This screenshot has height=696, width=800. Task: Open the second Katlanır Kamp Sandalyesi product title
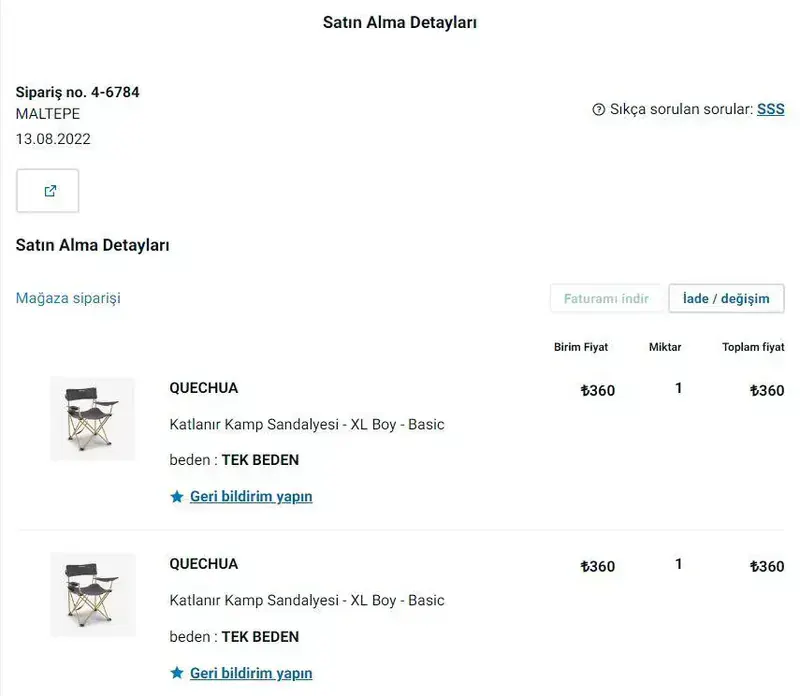[x=307, y=600]
